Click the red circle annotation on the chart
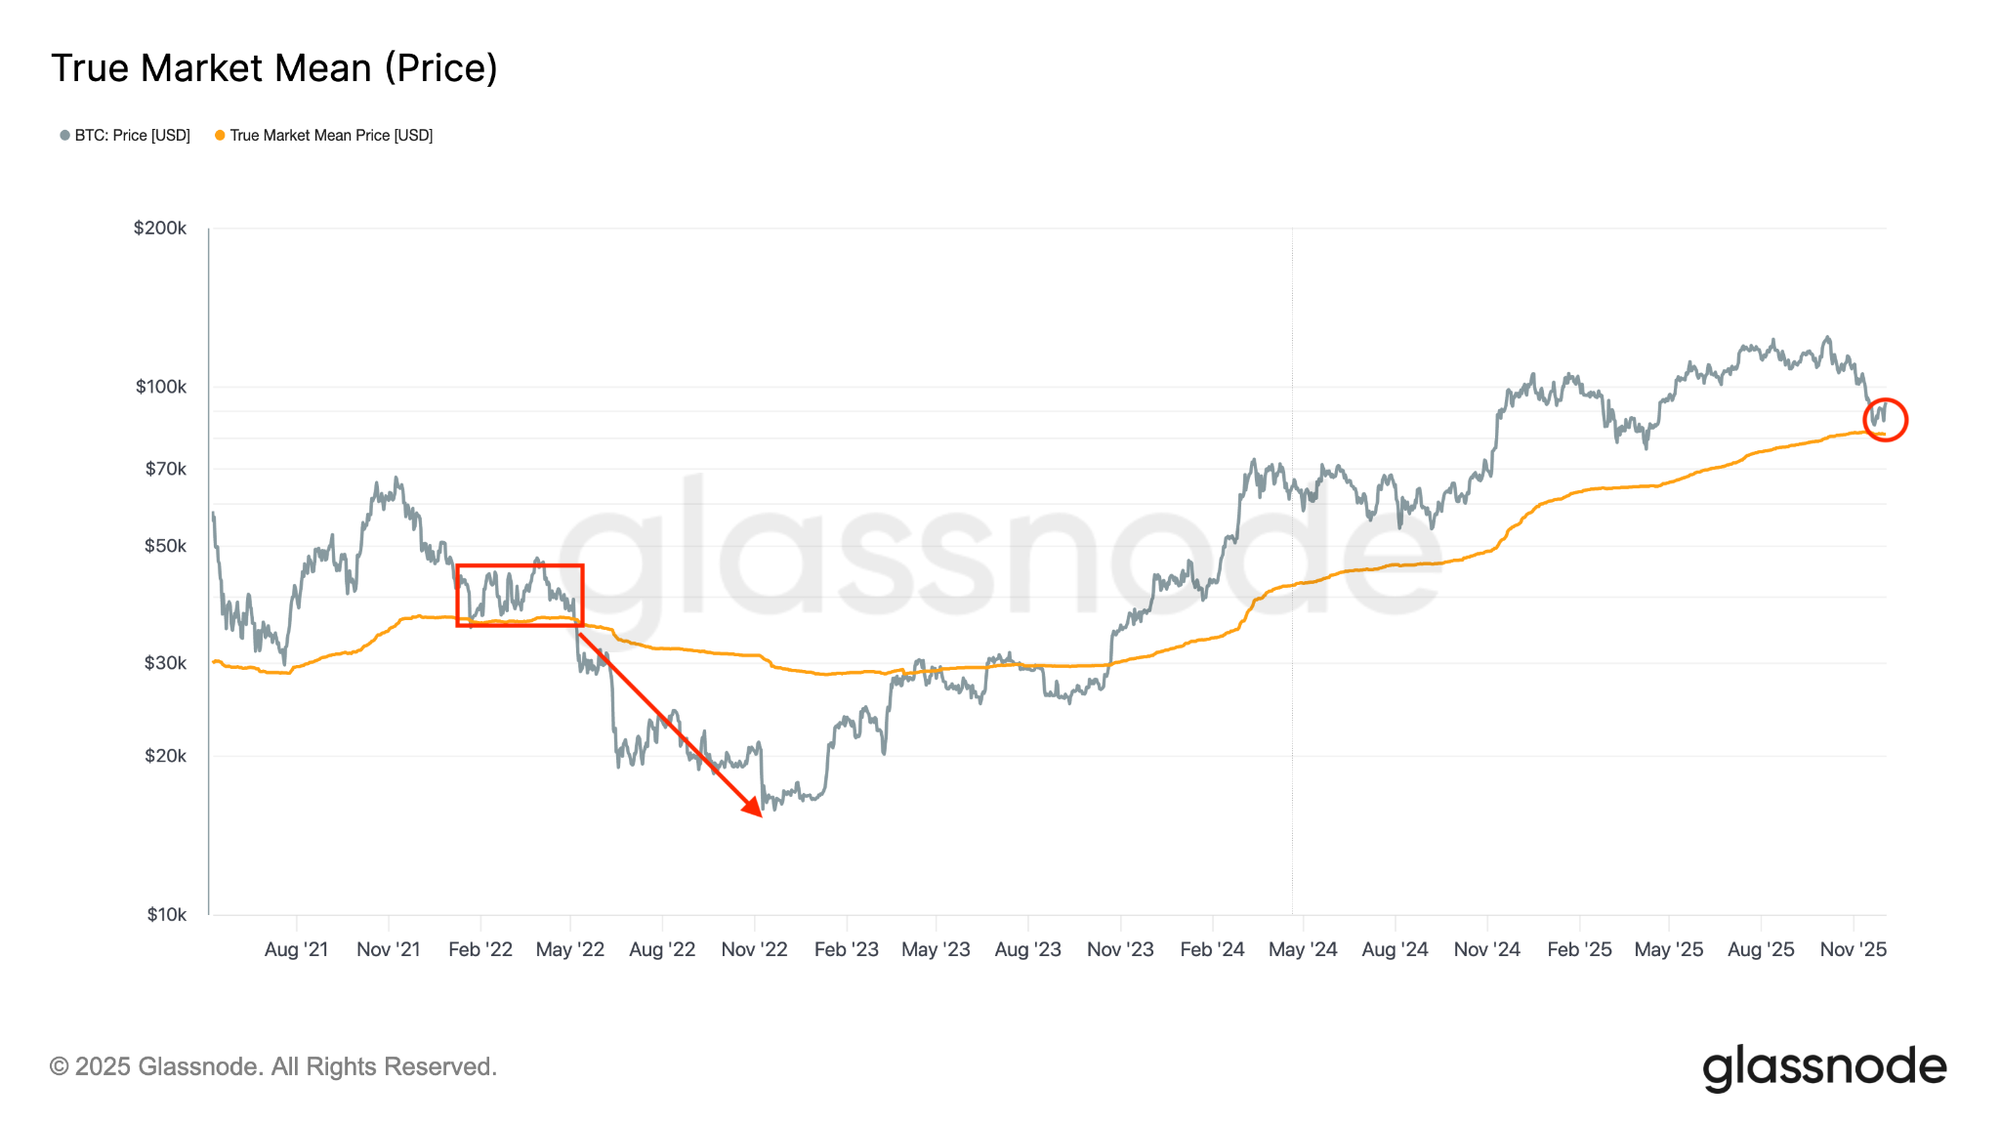 [1885, 420]
